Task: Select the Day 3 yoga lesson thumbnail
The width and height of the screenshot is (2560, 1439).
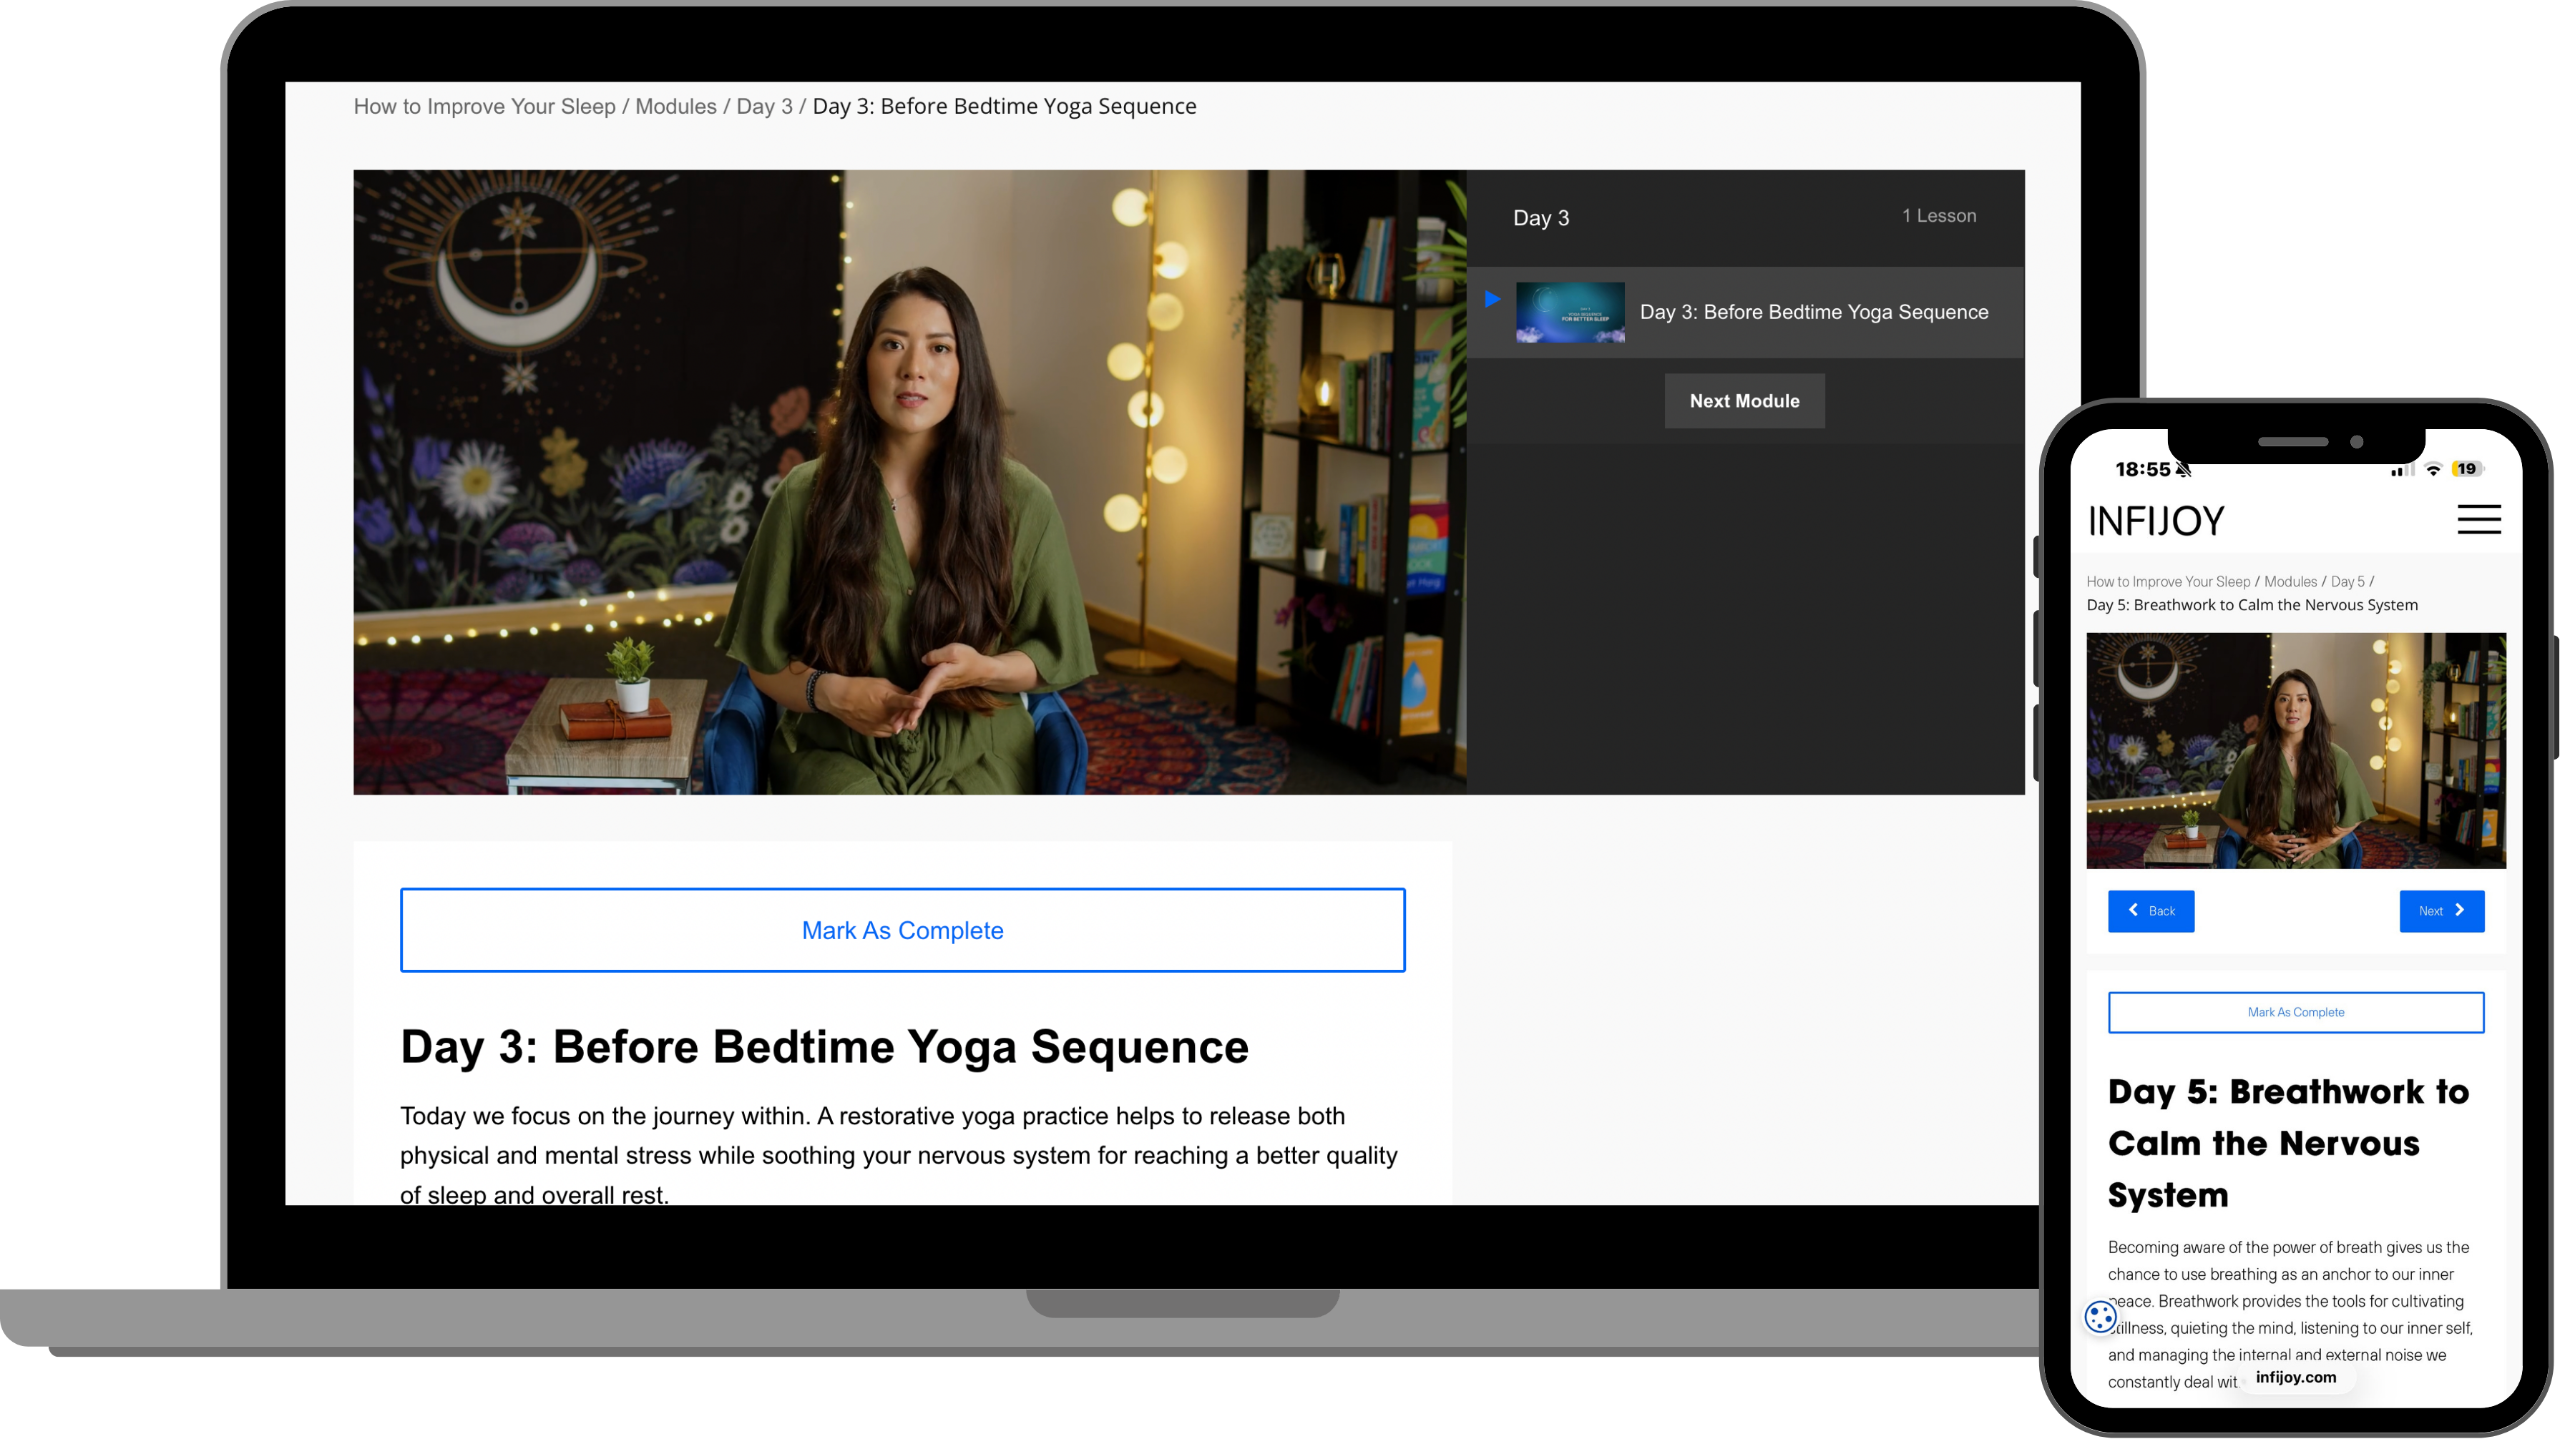Action: pos(1569,312)
